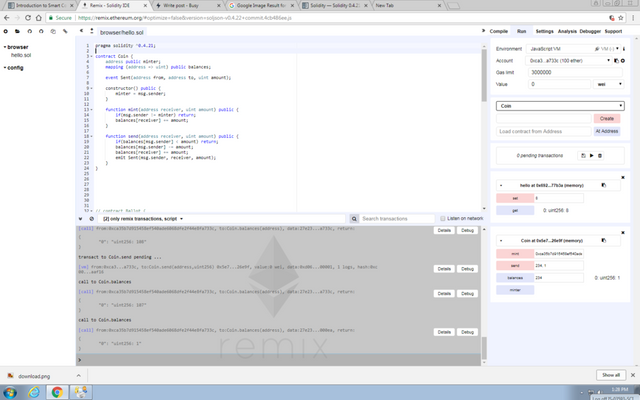Viewport: 640px width, 400px height.
Task: Open a local file with the folder icon
Action: coord(18,31)
